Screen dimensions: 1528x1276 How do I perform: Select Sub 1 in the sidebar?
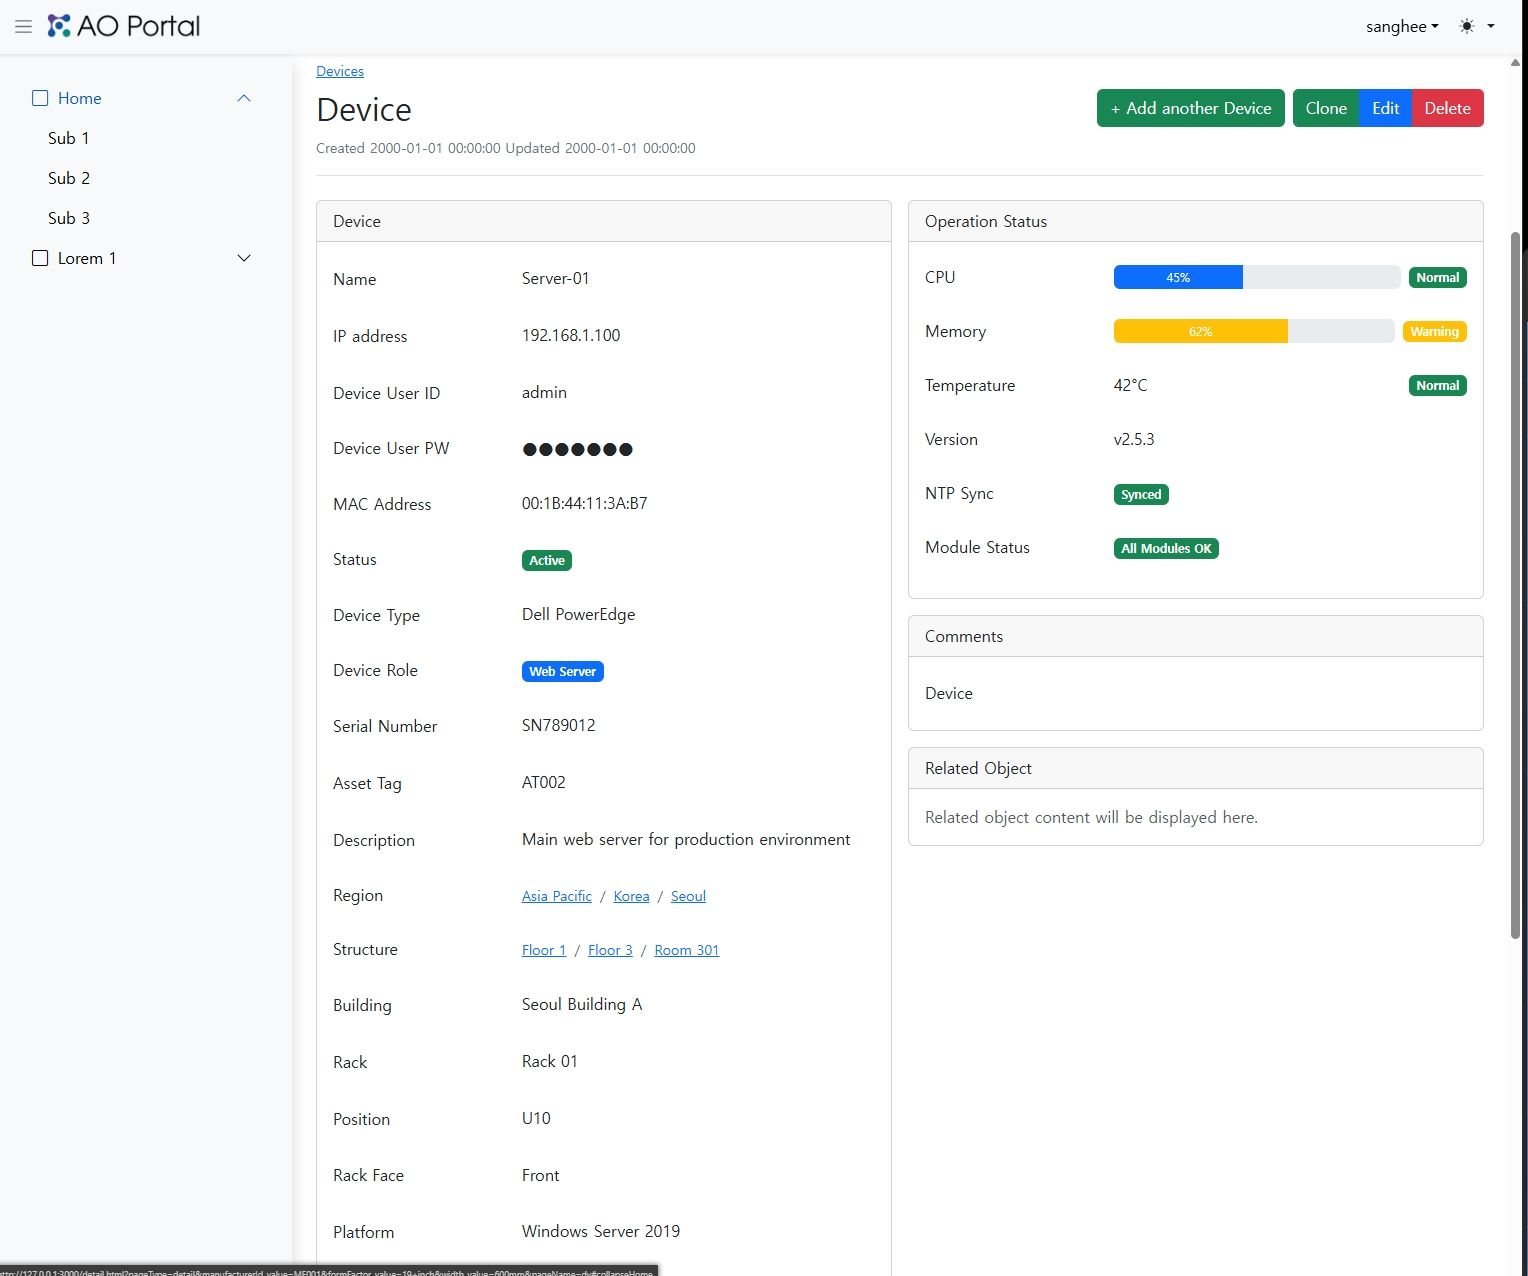(x=69, y=138)
